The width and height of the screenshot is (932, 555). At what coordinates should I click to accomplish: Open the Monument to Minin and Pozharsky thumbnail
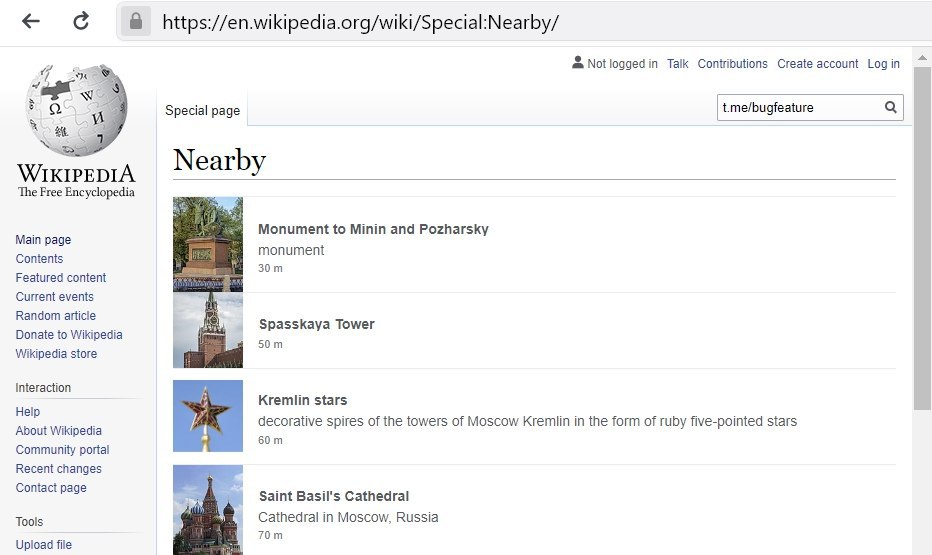[208, 244]
